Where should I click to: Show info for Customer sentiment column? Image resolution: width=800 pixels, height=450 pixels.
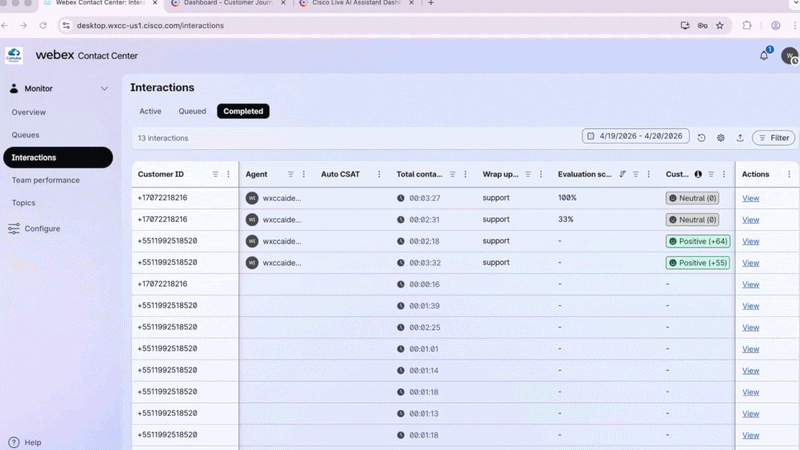point(698,174)
